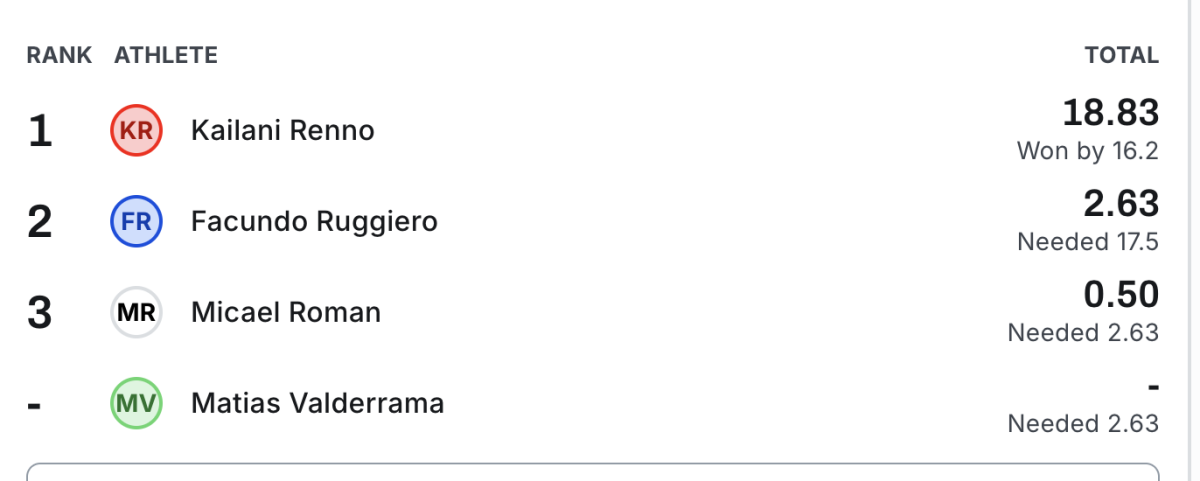This screenshot has width=1200, height=481.
Task: Click Kailani Renno's red KR avatar
Action: tap(135, 131)
